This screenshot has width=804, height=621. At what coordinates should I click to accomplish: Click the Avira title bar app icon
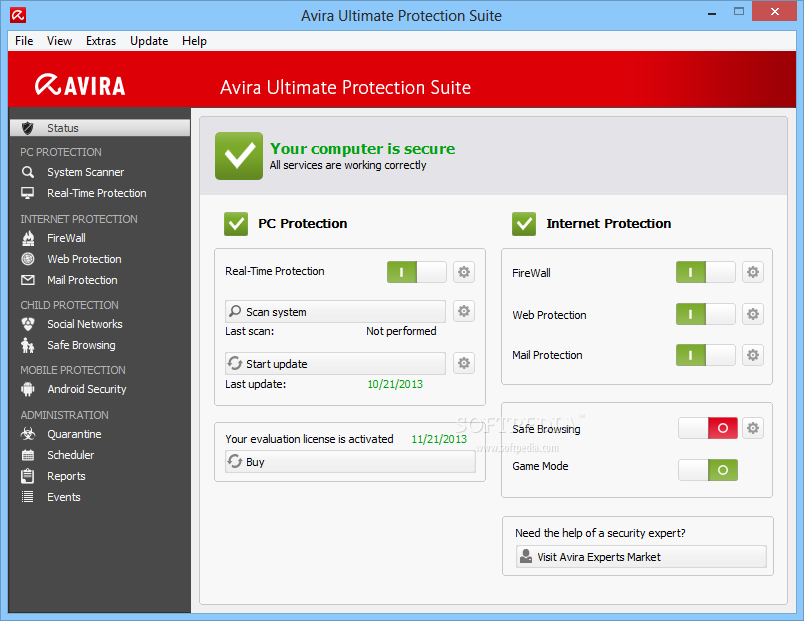(18, 15)
